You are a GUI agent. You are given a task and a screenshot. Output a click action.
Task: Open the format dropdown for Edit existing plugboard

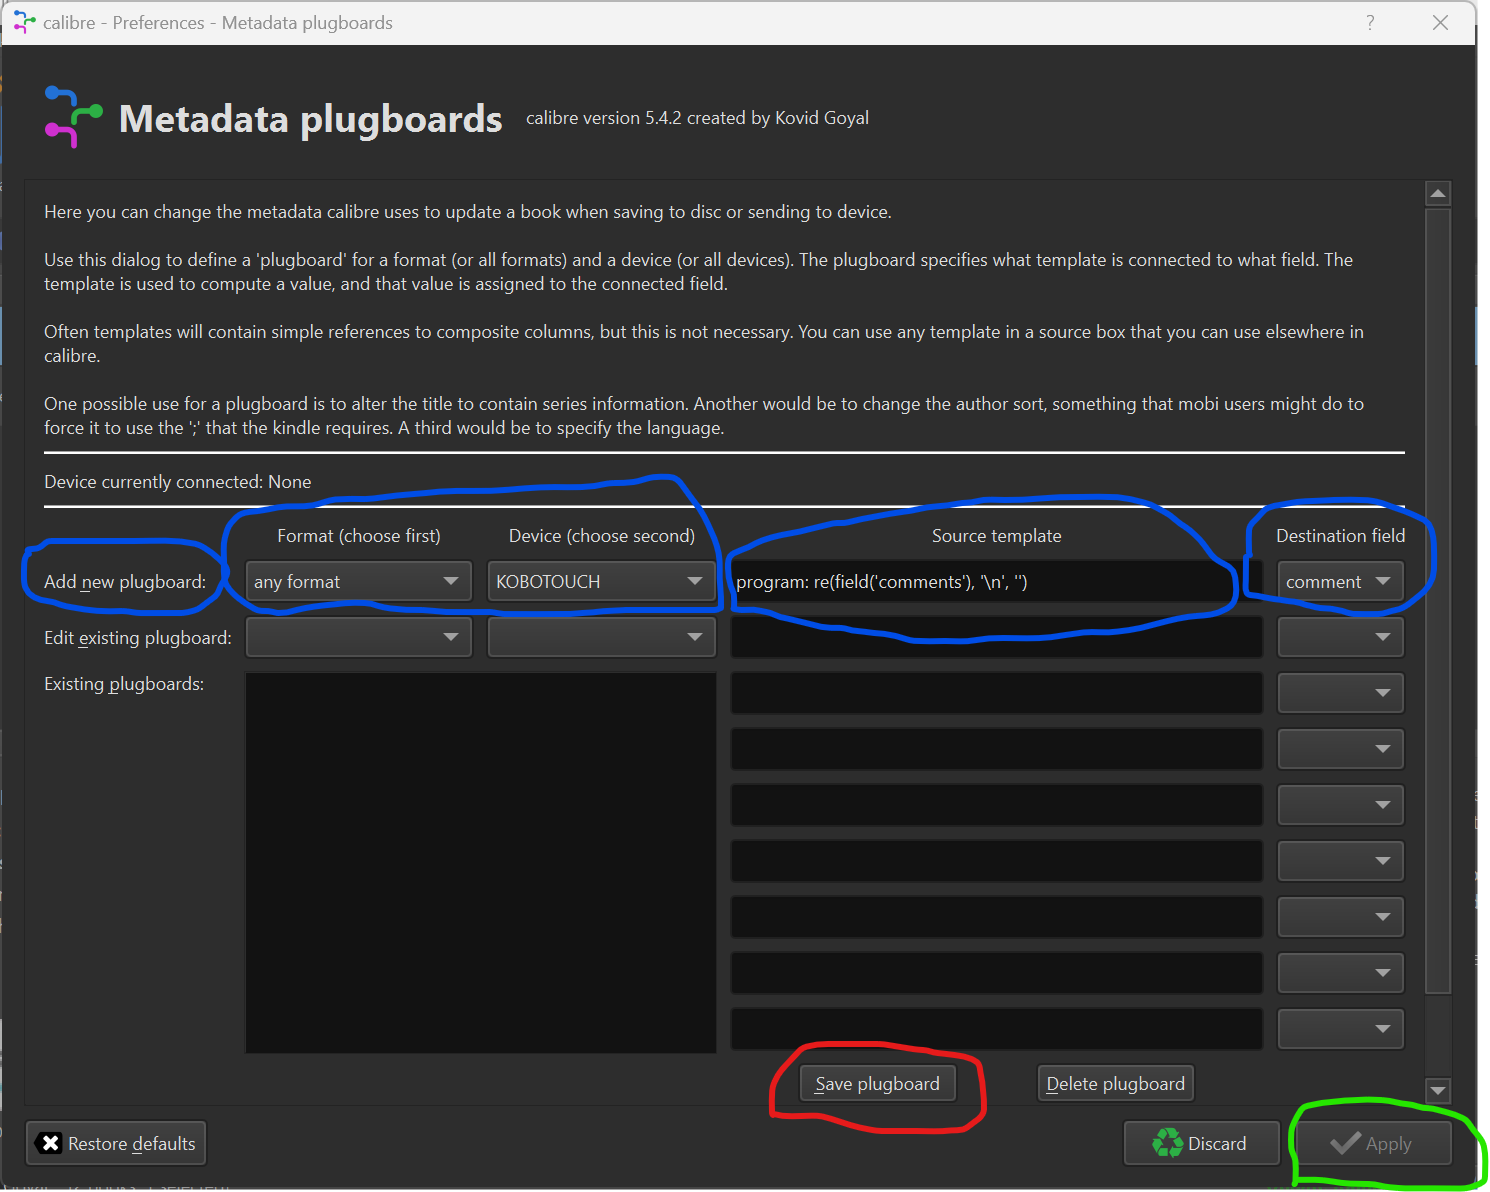pos(358,637)
